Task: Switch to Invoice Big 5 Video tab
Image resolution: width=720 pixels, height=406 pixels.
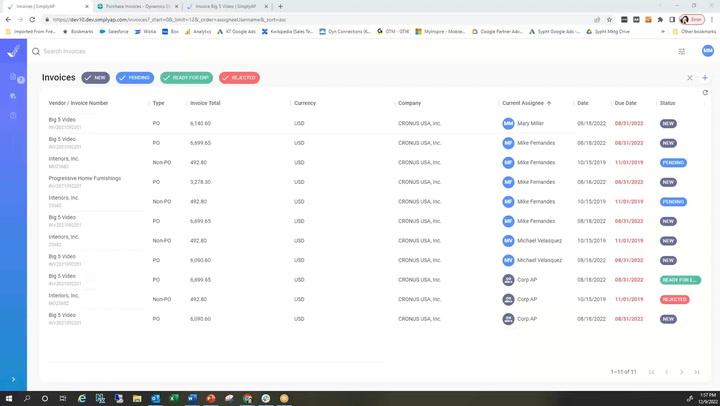Action: pyautogui.click(x=226, y=6)
